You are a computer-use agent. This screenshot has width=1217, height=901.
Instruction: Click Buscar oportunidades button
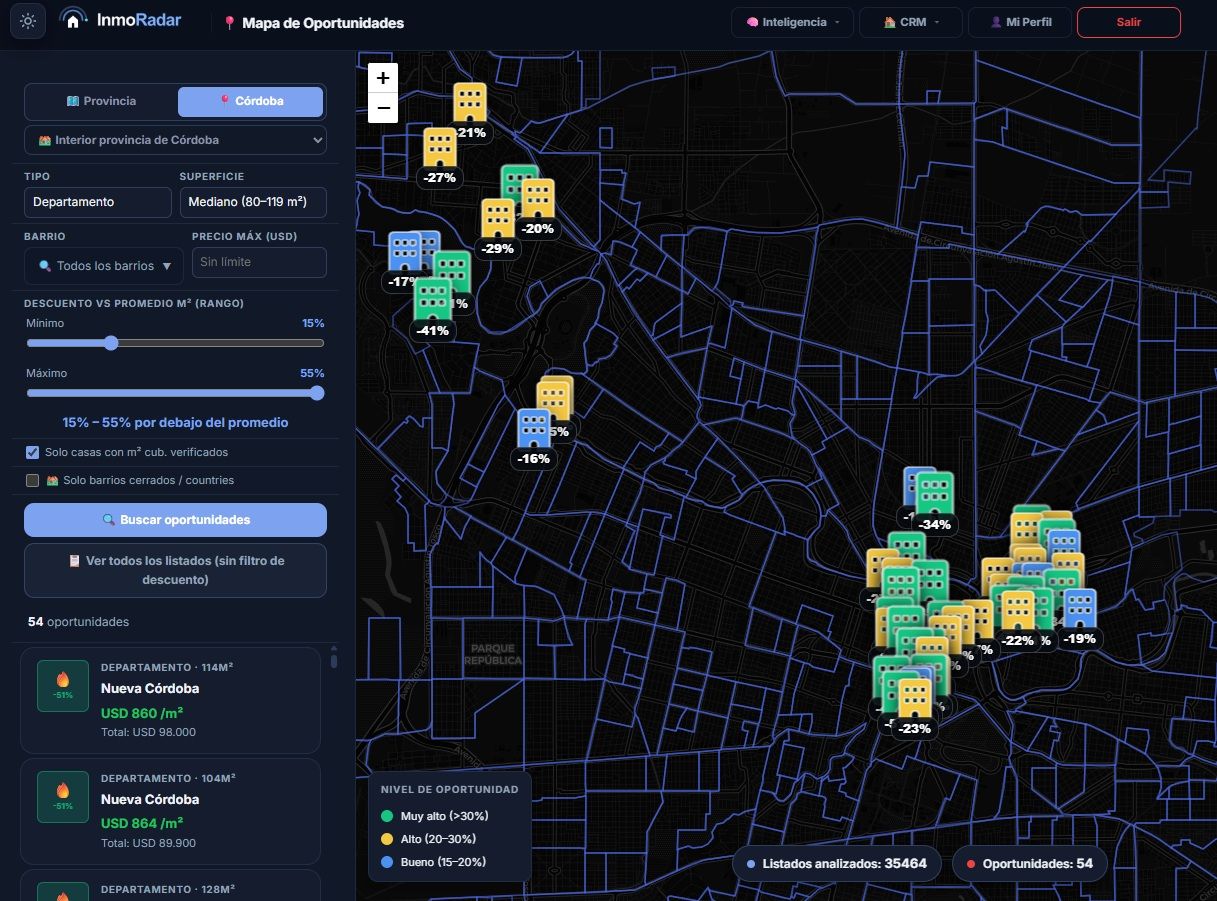click(x=175, y=520)
